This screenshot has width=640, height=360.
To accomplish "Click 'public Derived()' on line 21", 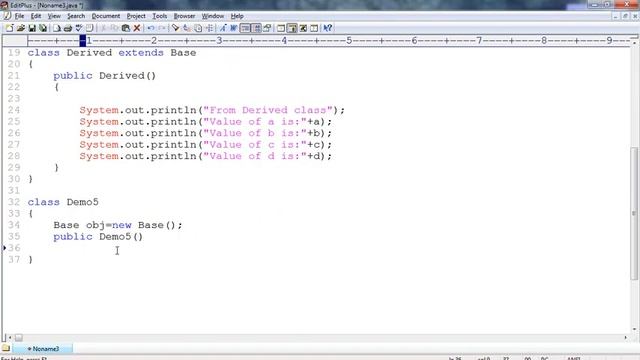I will pyautogui.click(x=104, y=76).
